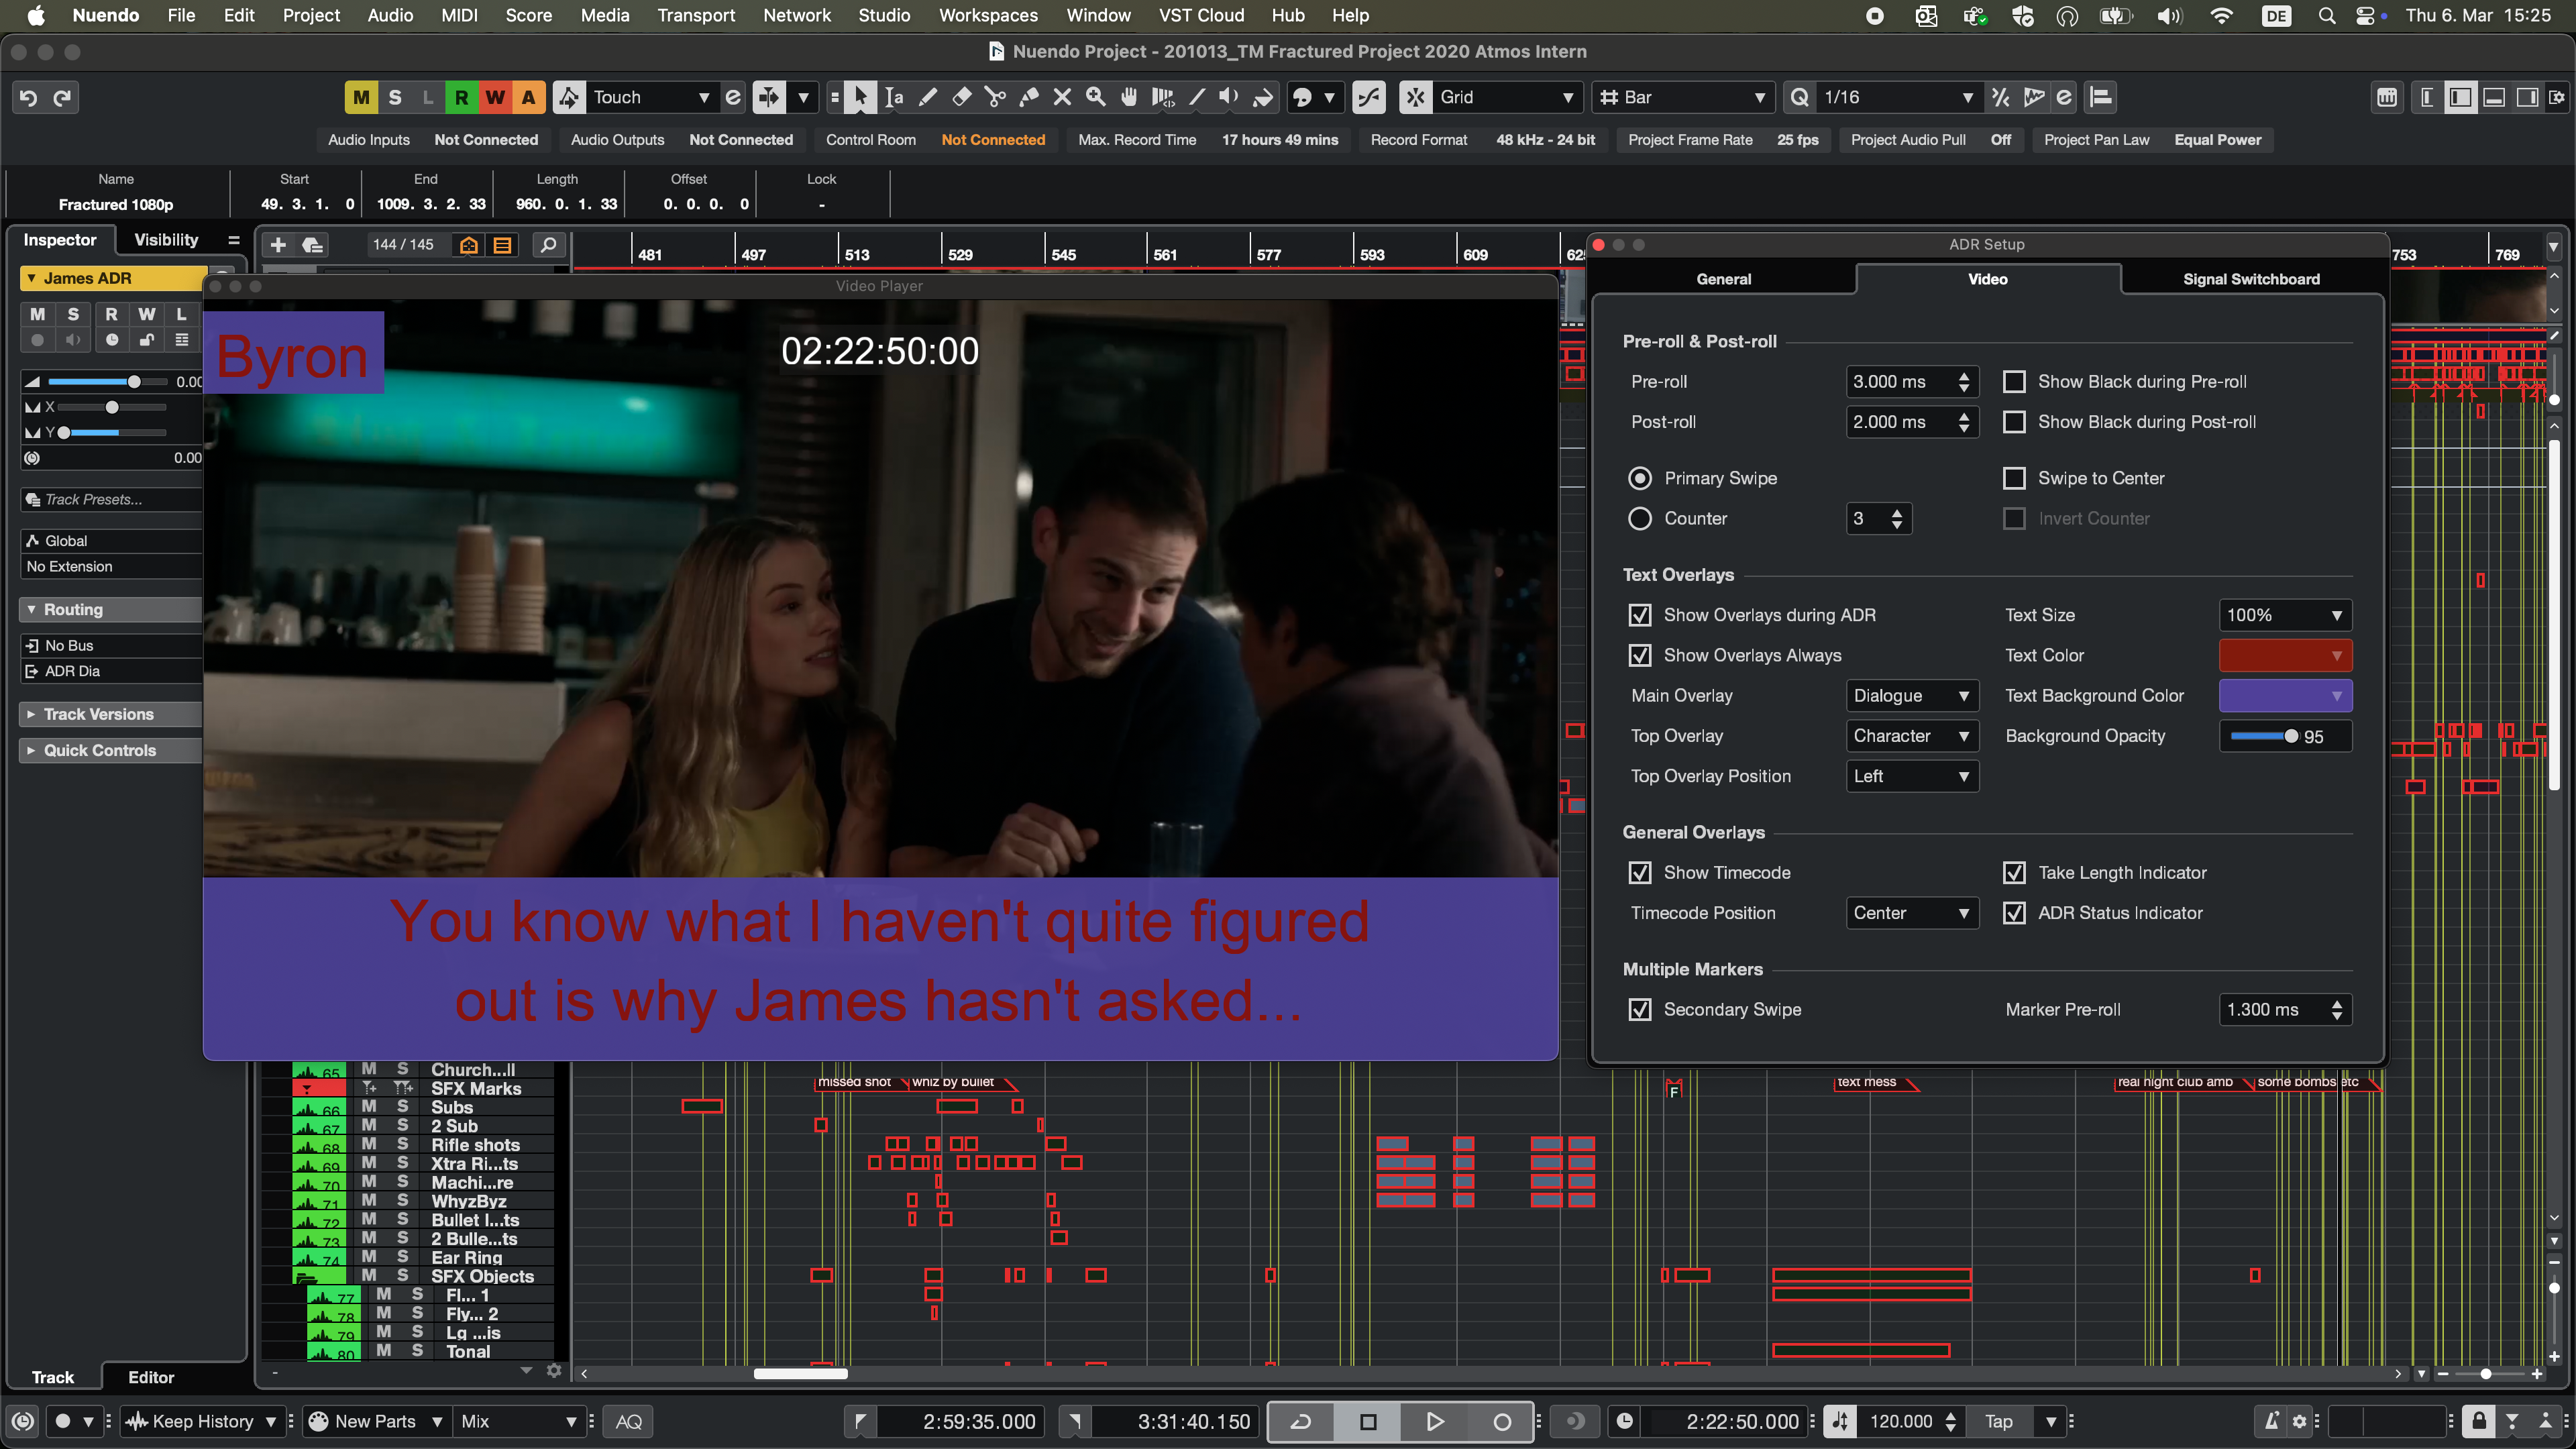Viewport: 2576px width, 1449px height.
Task: Click the Add Track plus icon
Action: tap(278, 245)
